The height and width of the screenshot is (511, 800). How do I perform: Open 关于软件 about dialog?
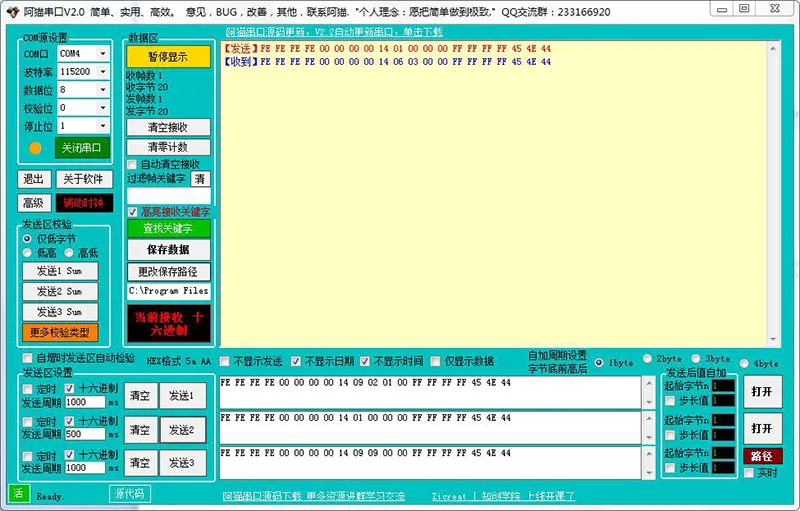(83, 179)
